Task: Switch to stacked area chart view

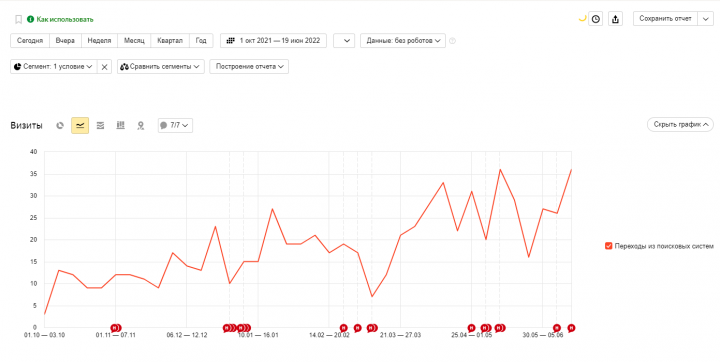Action: (x=100, y=125)
